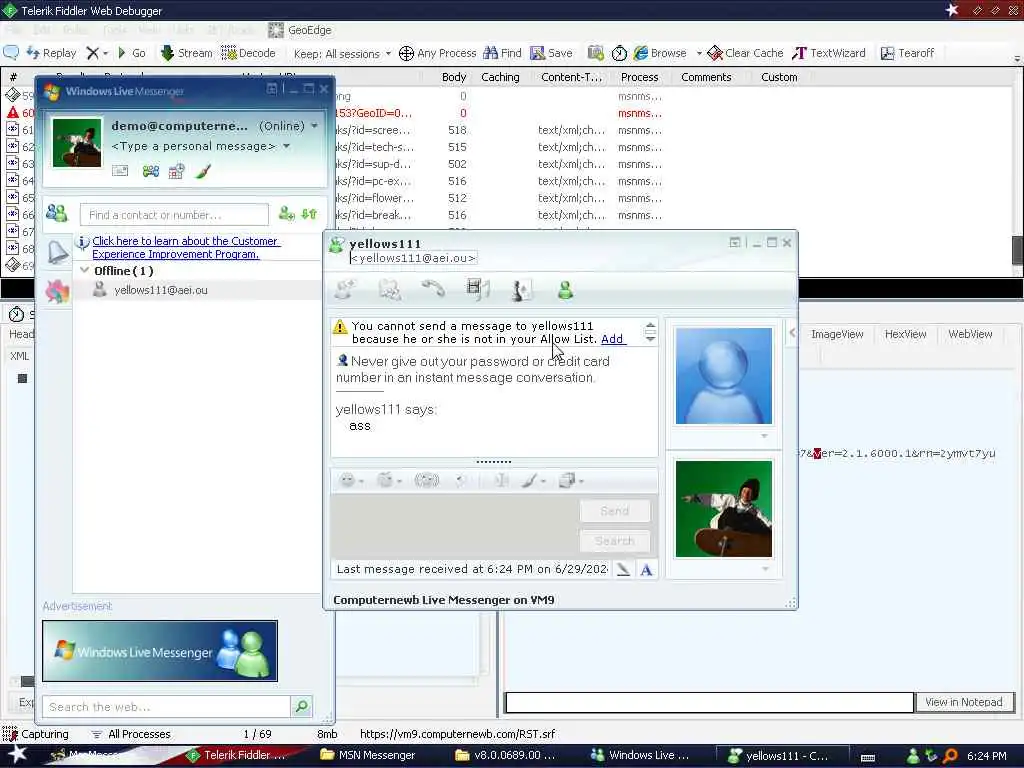1024x768 pixels.
Task: Click the comment bubble icon in Fiddler toolbar
Action: tap(11, 53)
